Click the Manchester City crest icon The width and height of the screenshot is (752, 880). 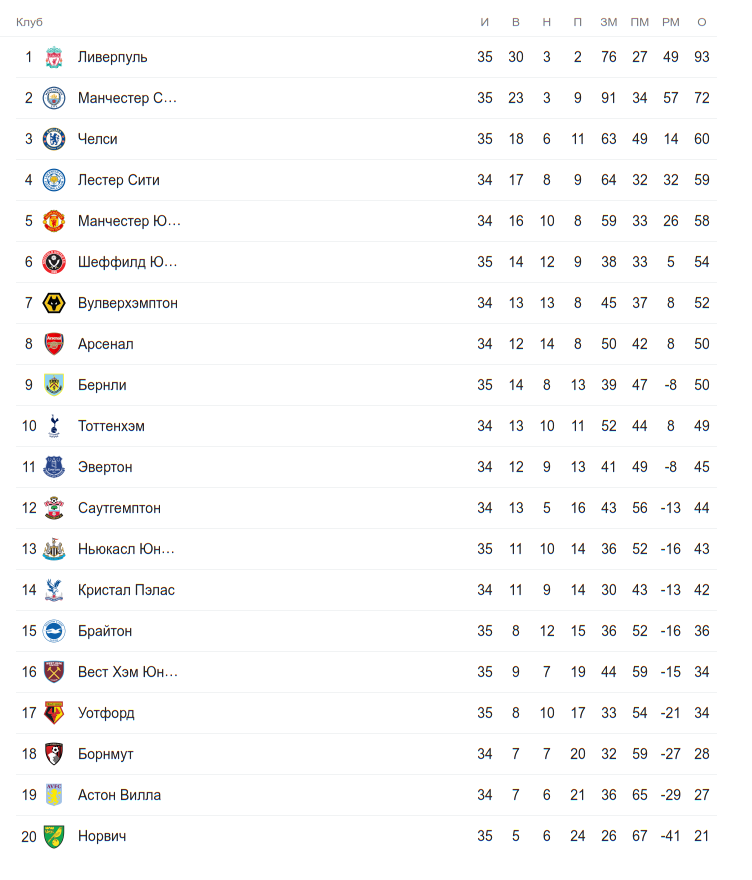point(54,98)
